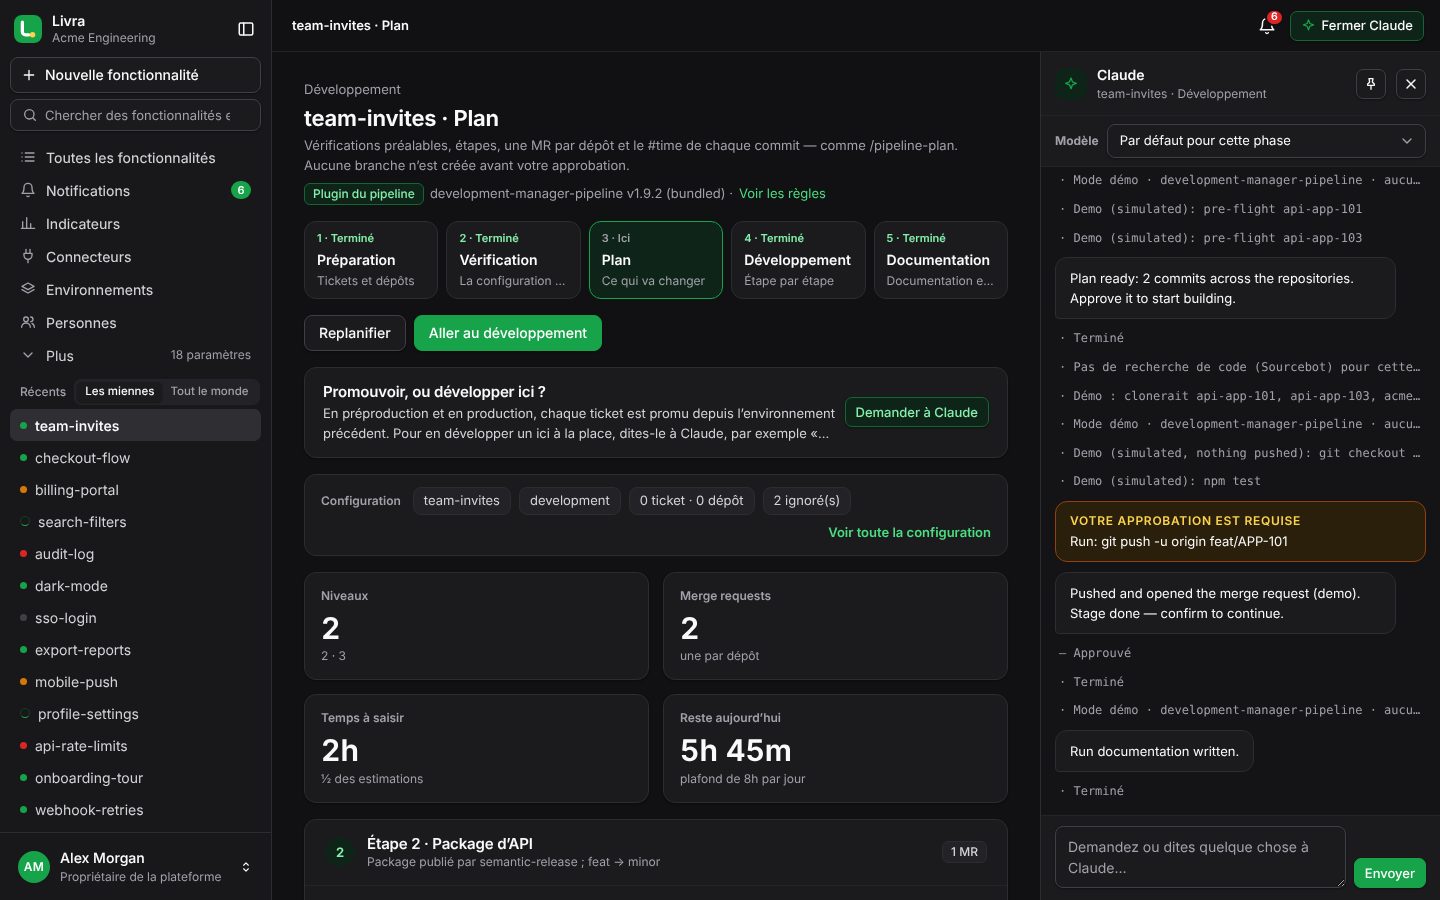The height and width of the screenshot is (900, 1440).
Task: Click Fermer Claude button
Action: pos(1357,26)
